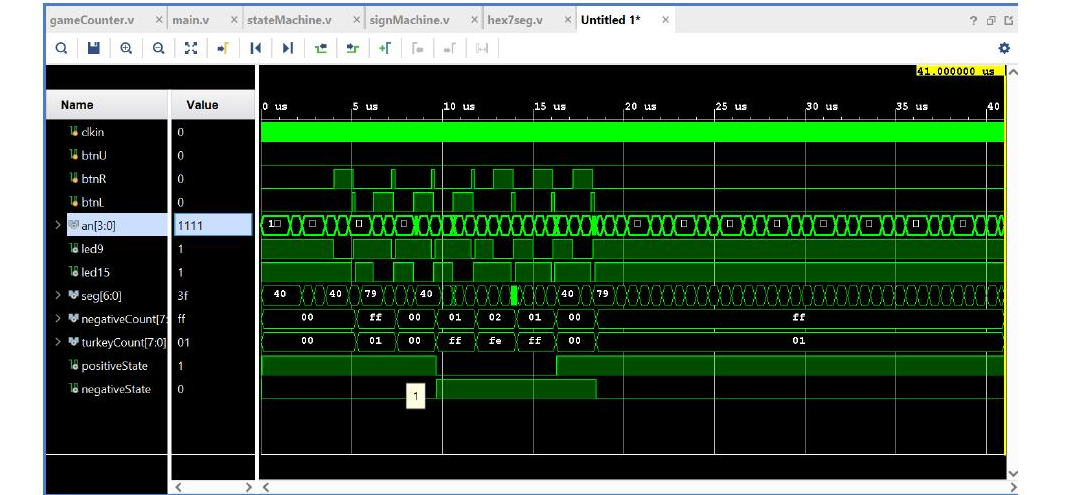Click vertical scrollbar down arrow
1065x495 pixels.
tap(1011, 473)
